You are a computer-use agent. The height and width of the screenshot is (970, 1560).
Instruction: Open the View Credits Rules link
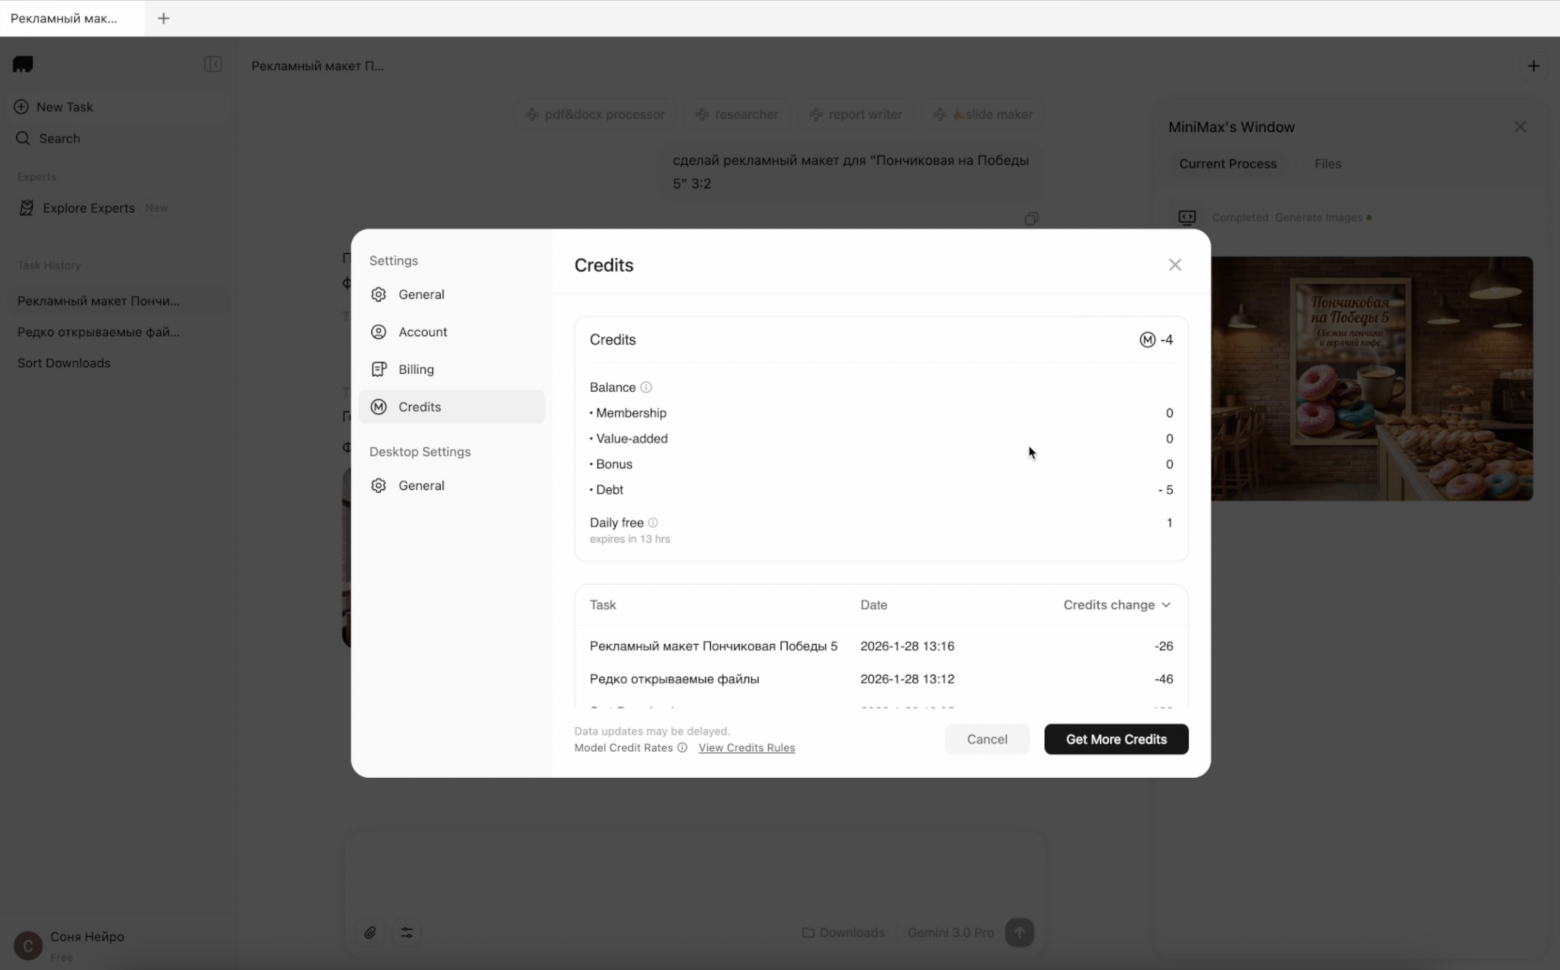(746, 747)
